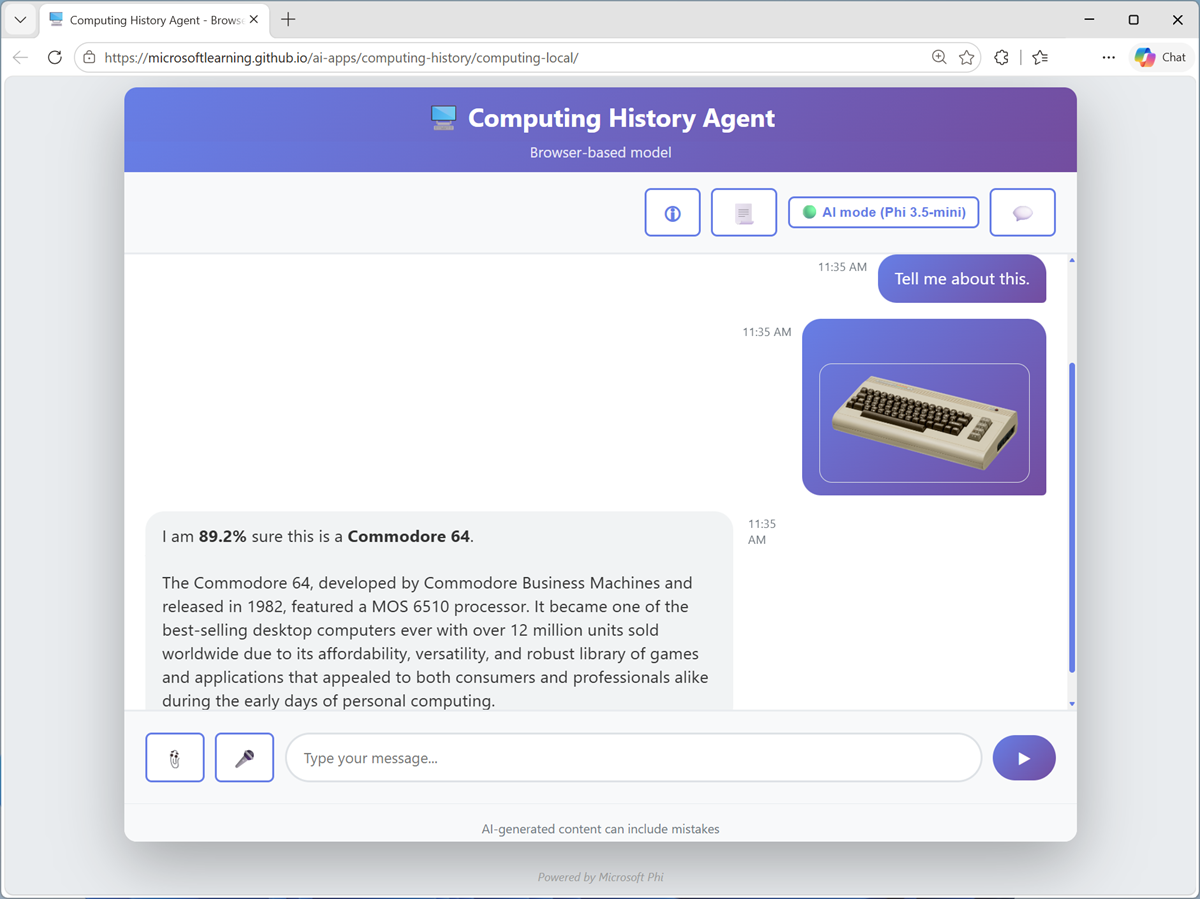
Task: Open the browser extensions puzzle icon
Action: (1001, 58)
